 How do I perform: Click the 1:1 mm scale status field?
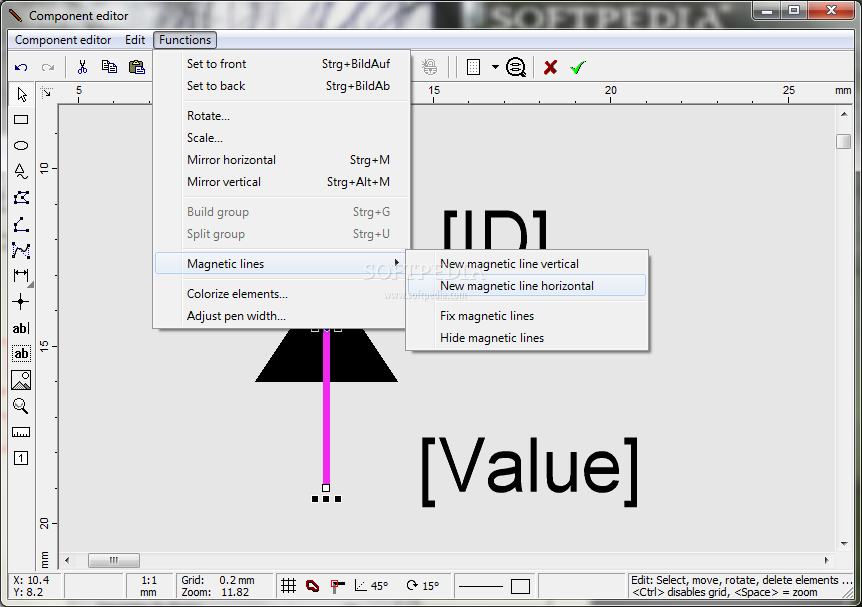point(148,586)
